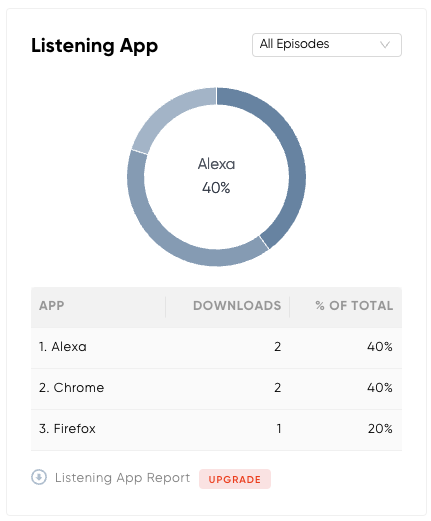Click the APP column header
This screenshot has height=521, width=431.
click(x=52, y=305)
